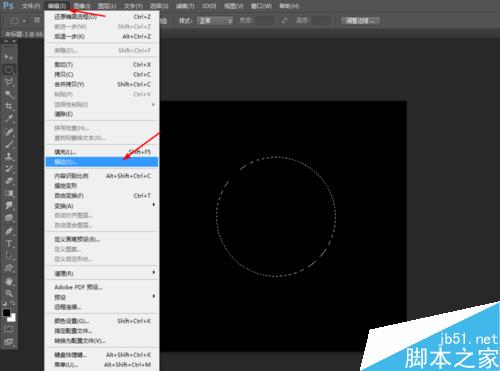Select the Gradient tool
500x371 pixels.
pyautogui.click(x=9, y=193)
